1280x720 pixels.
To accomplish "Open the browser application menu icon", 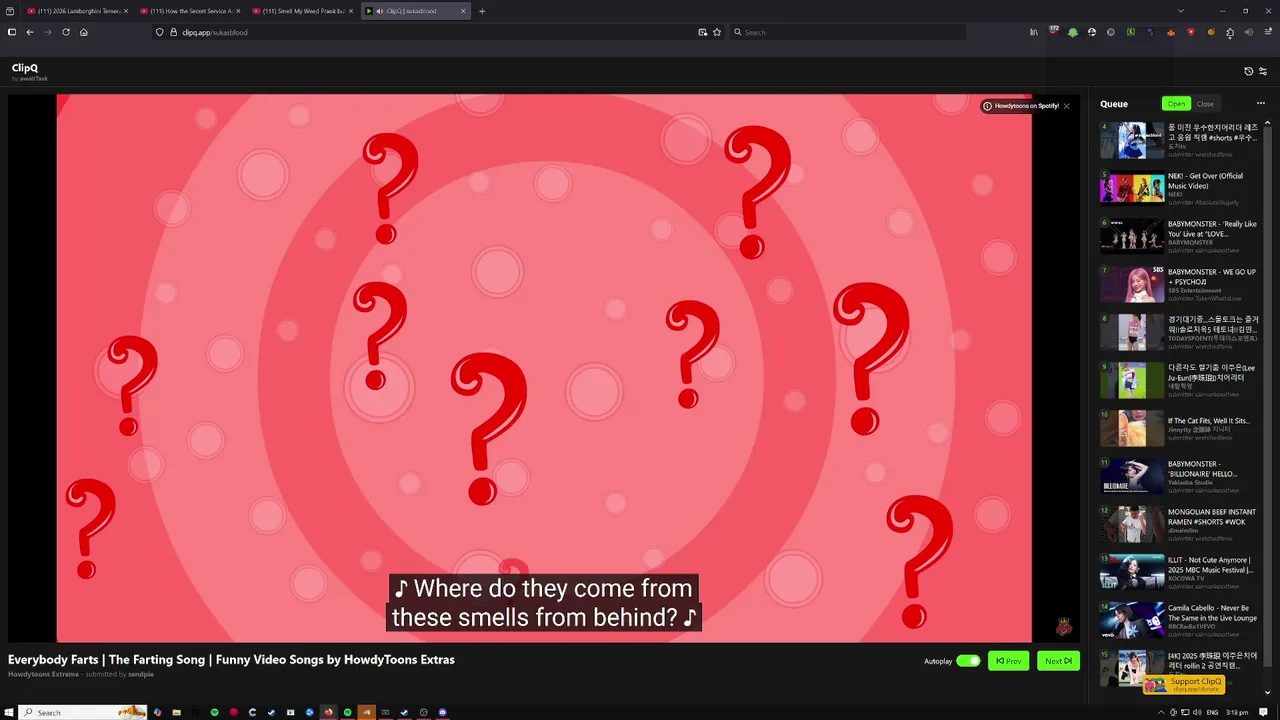I will 1267,32.
